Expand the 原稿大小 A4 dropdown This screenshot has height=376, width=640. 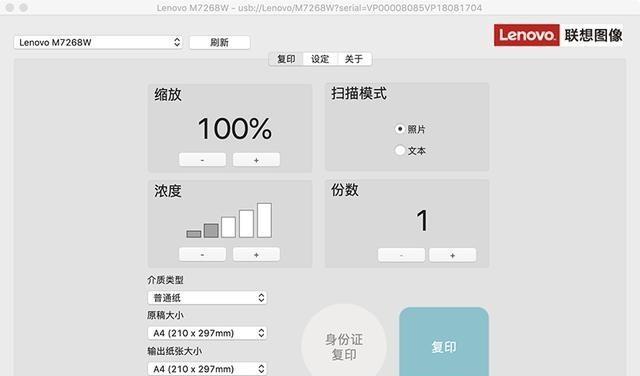pos(207,333)
